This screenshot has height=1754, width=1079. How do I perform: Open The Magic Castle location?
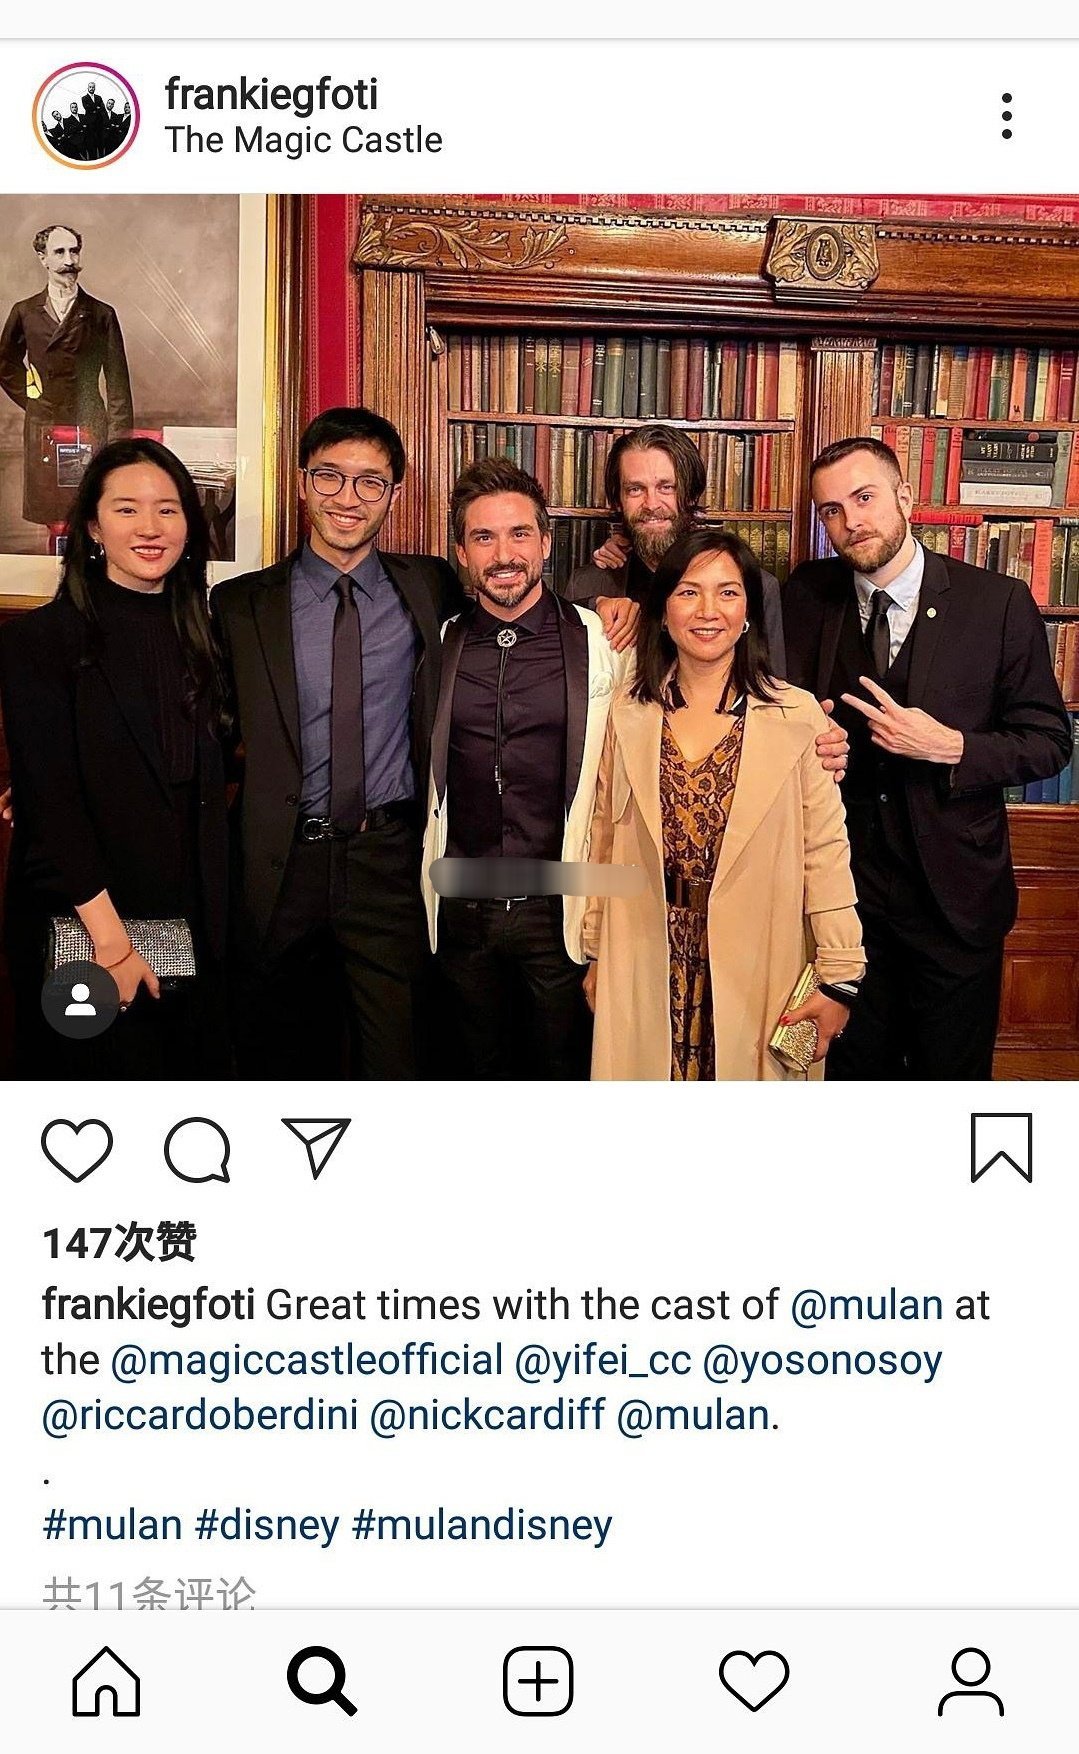click(x=303, y=140)
